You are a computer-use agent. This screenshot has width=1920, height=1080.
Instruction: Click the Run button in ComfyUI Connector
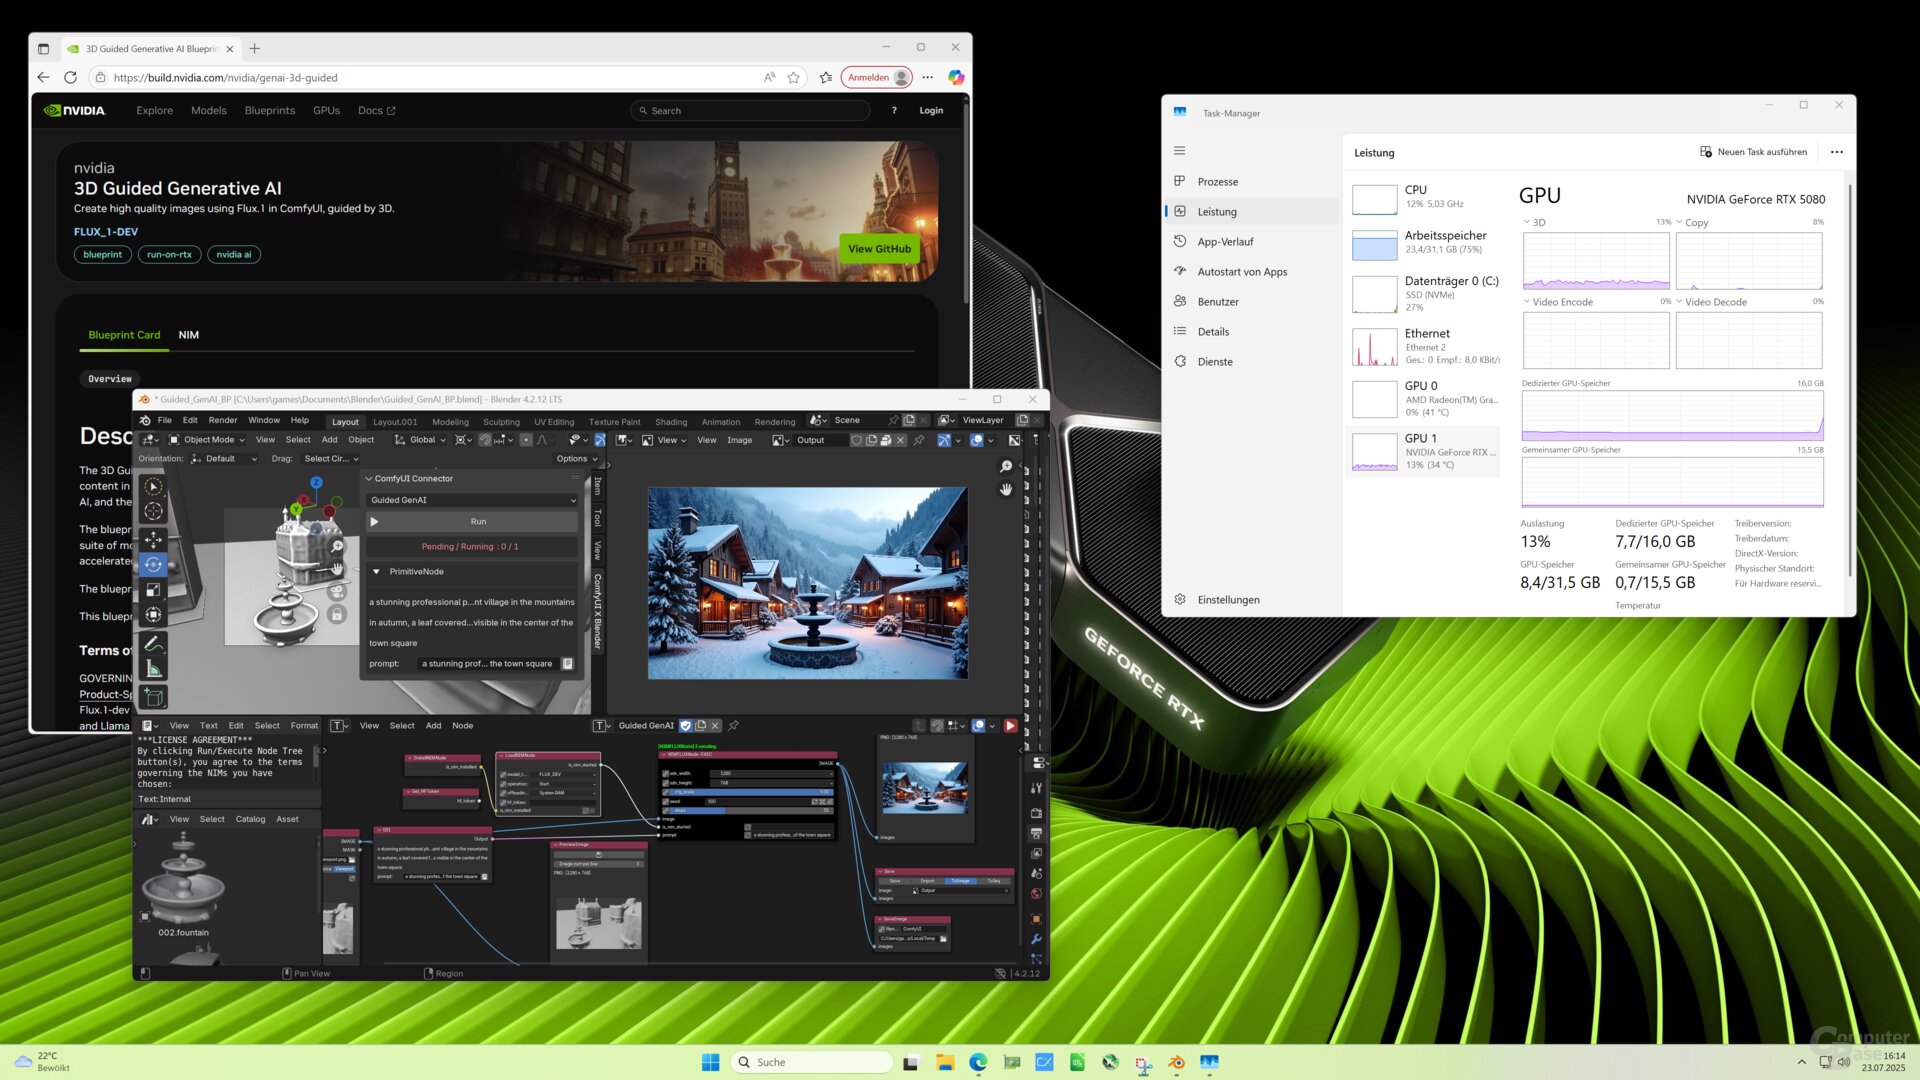[x=476, y=521]
